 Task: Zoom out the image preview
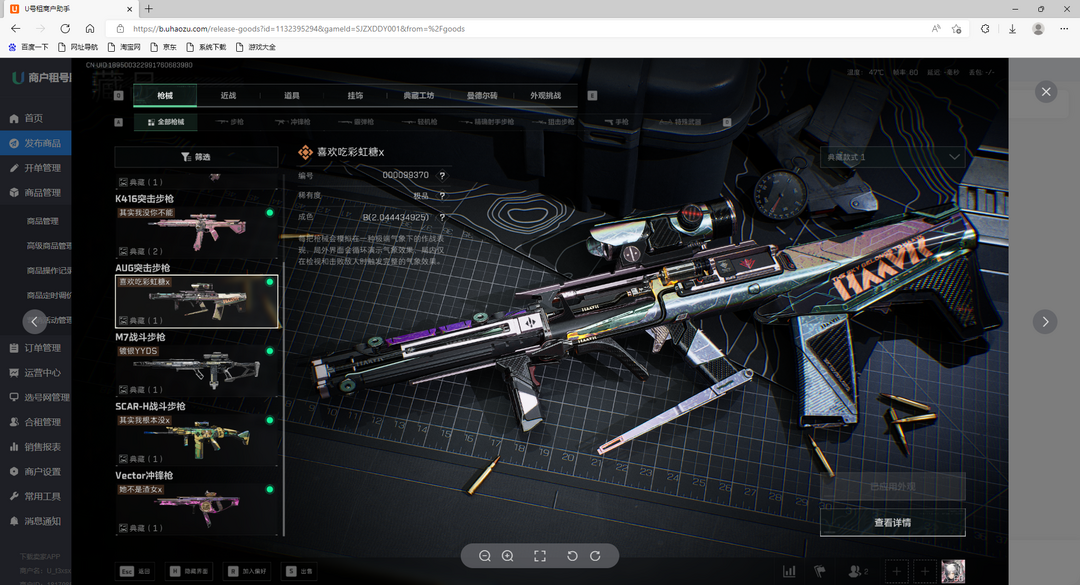485,556
